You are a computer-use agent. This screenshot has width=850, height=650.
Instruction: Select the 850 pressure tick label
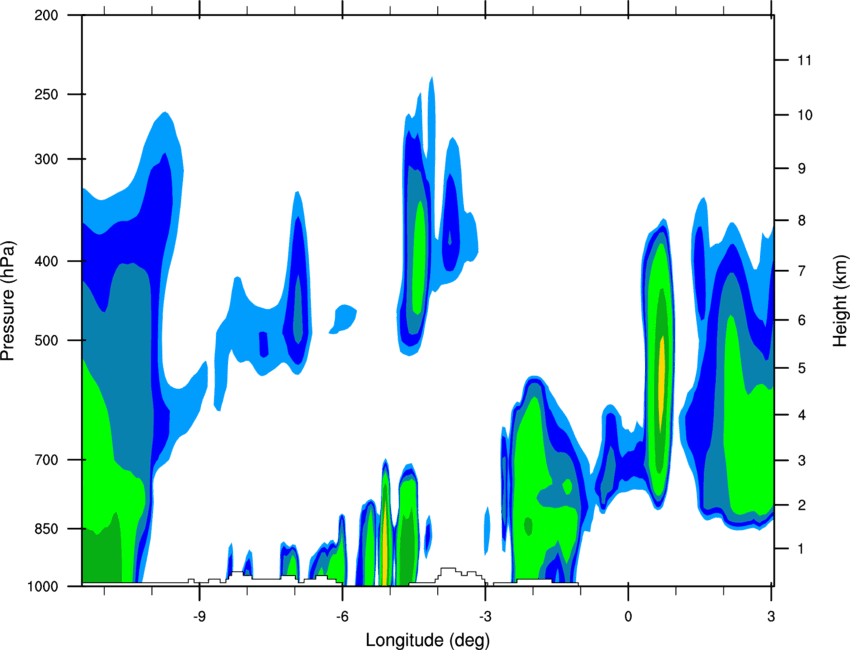coord(46,529)
